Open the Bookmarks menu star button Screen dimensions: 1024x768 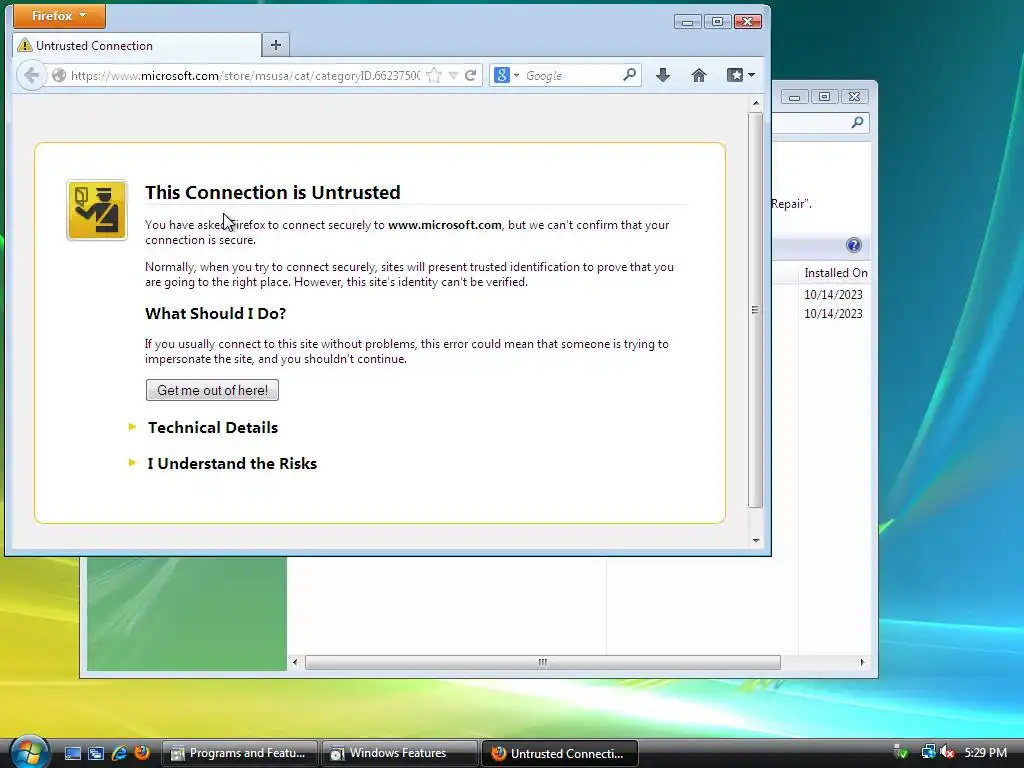pos(741,75)
